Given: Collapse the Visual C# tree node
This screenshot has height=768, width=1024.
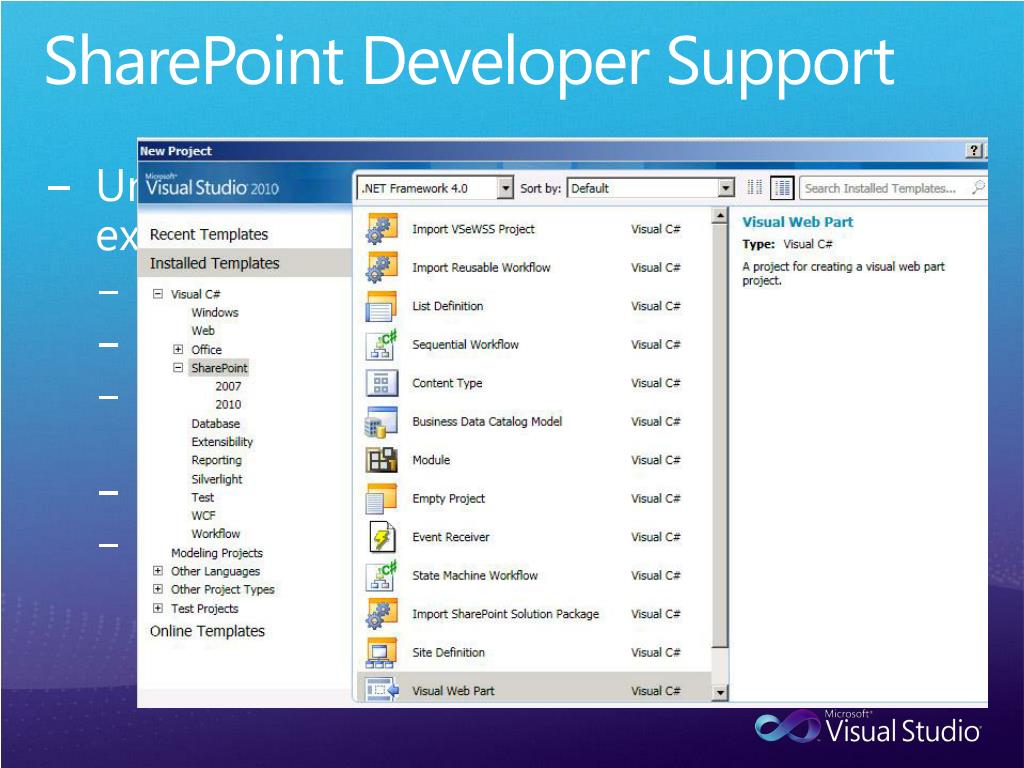Looking at the screenshot, I should click(x=157, y=294).
